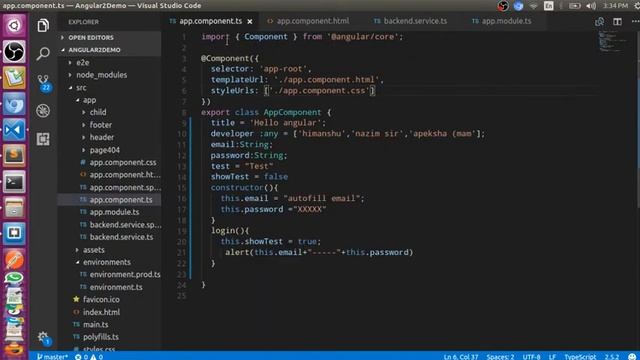Expand the assets folder
The height and width of the screenshot is (360, 640).
click(109, 250)
